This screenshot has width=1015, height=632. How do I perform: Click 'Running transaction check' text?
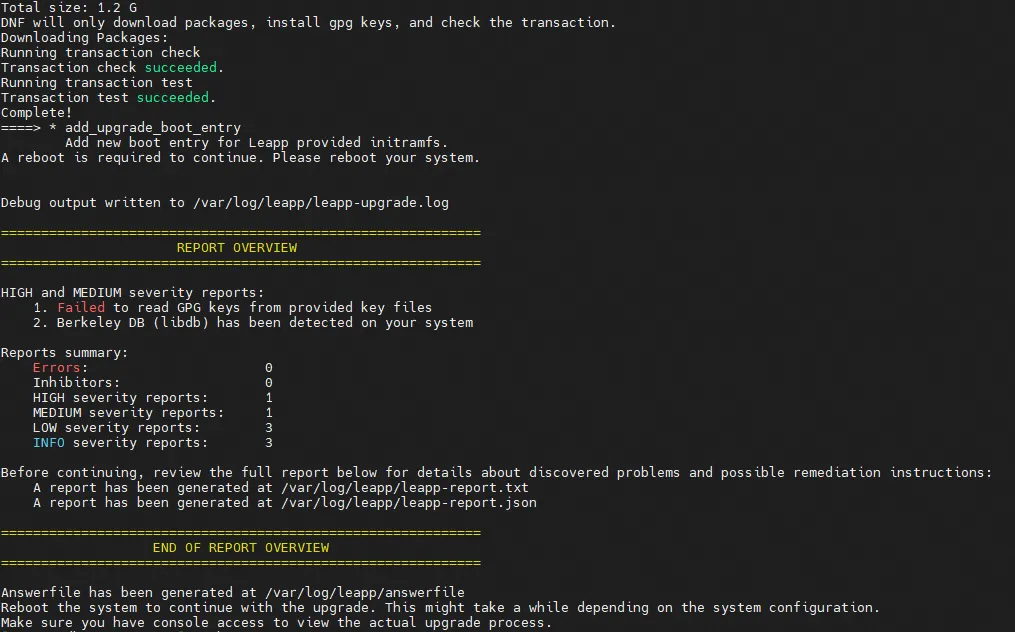100,52
